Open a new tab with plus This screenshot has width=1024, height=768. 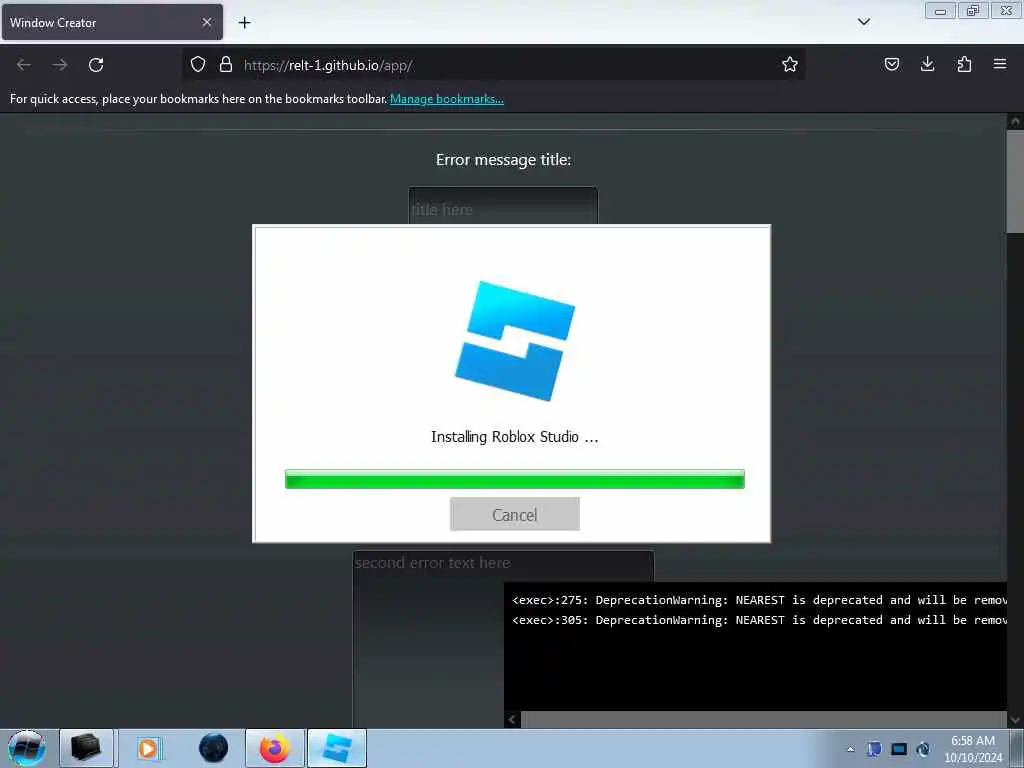[244, 23]
